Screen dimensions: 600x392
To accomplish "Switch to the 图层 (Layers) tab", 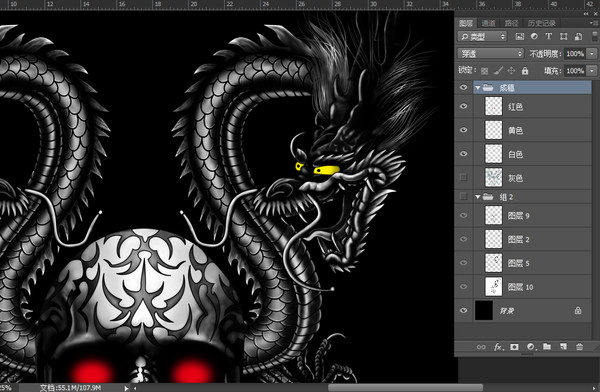I will pyautogui.click(x=466, y=23).
